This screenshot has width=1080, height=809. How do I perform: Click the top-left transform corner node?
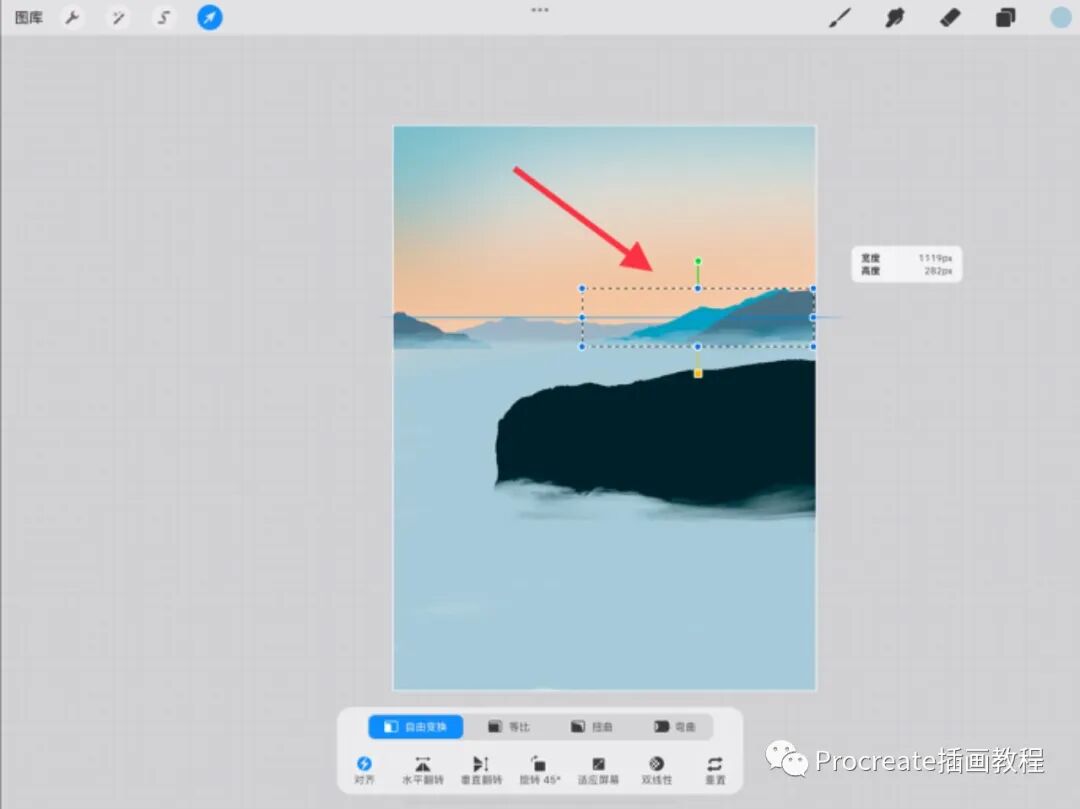pyautogui.click(x=582, y=288)
